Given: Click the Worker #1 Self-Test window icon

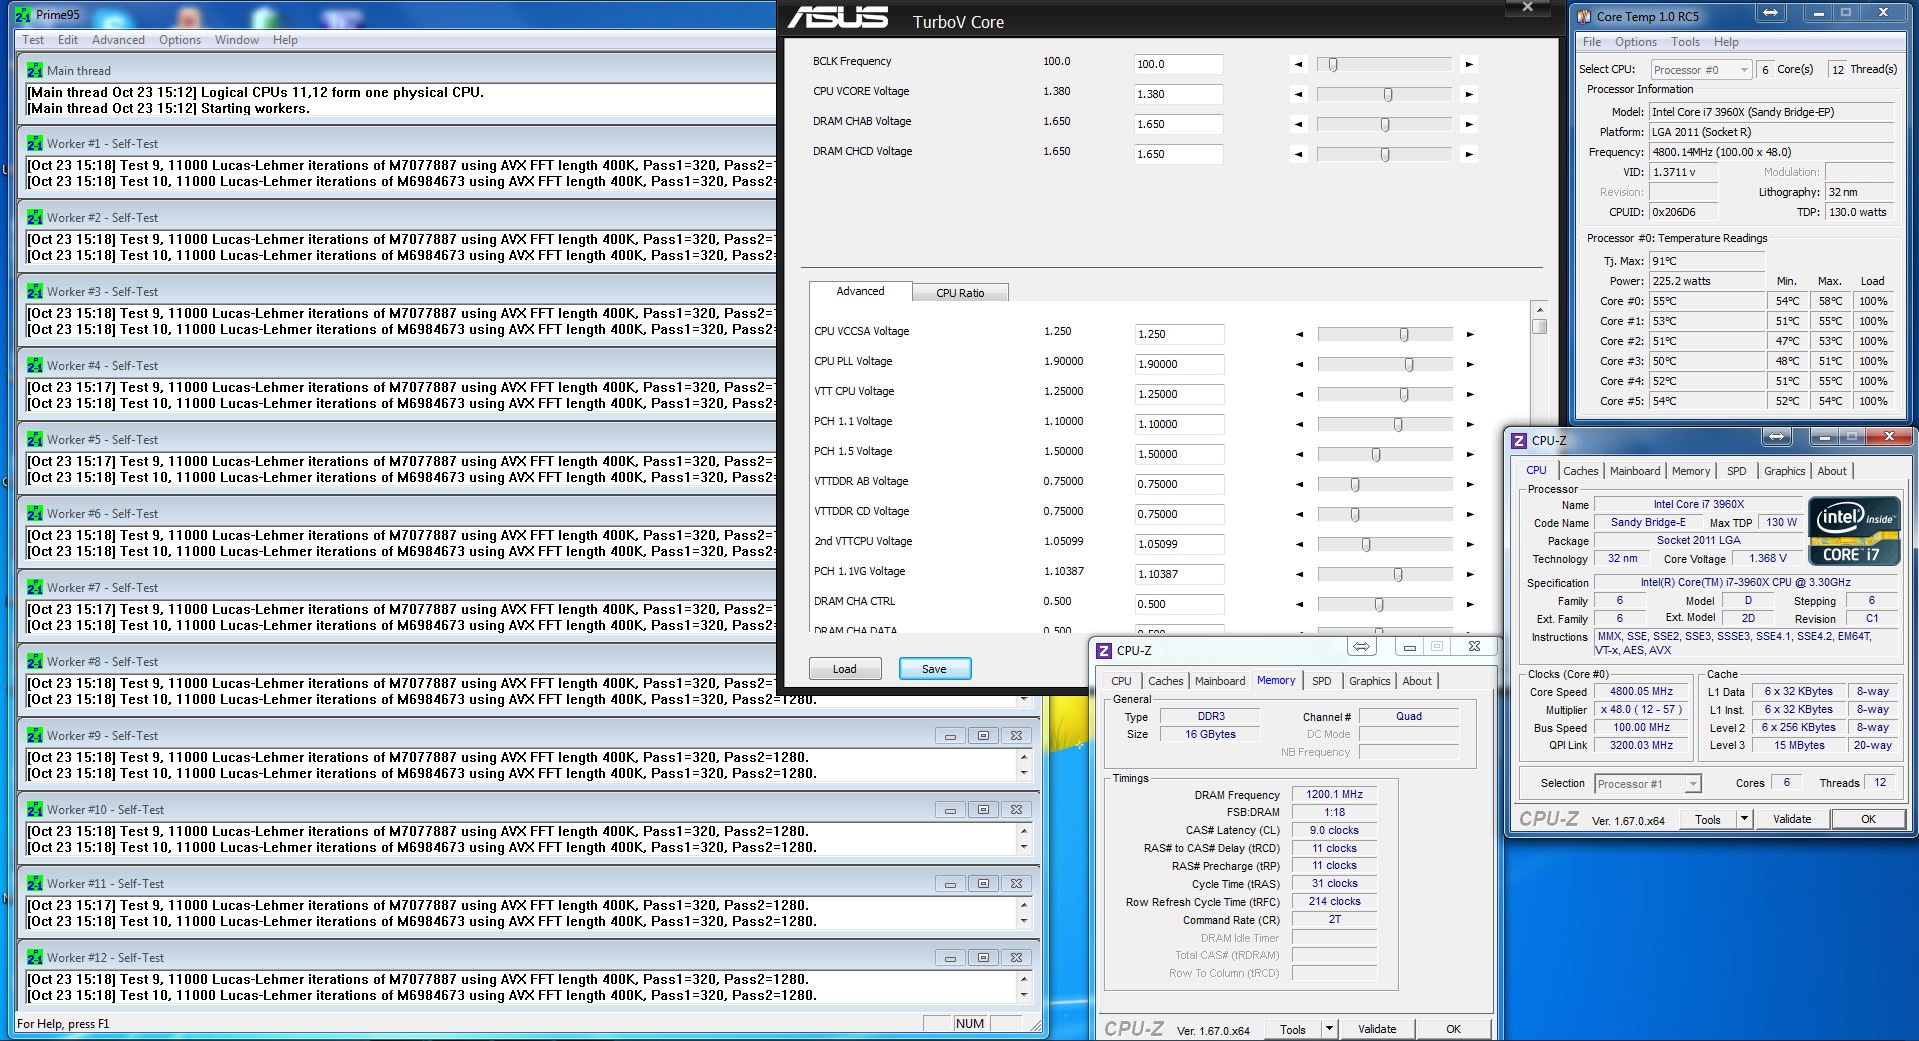Looking at the screenshot, I should (35, 143).
